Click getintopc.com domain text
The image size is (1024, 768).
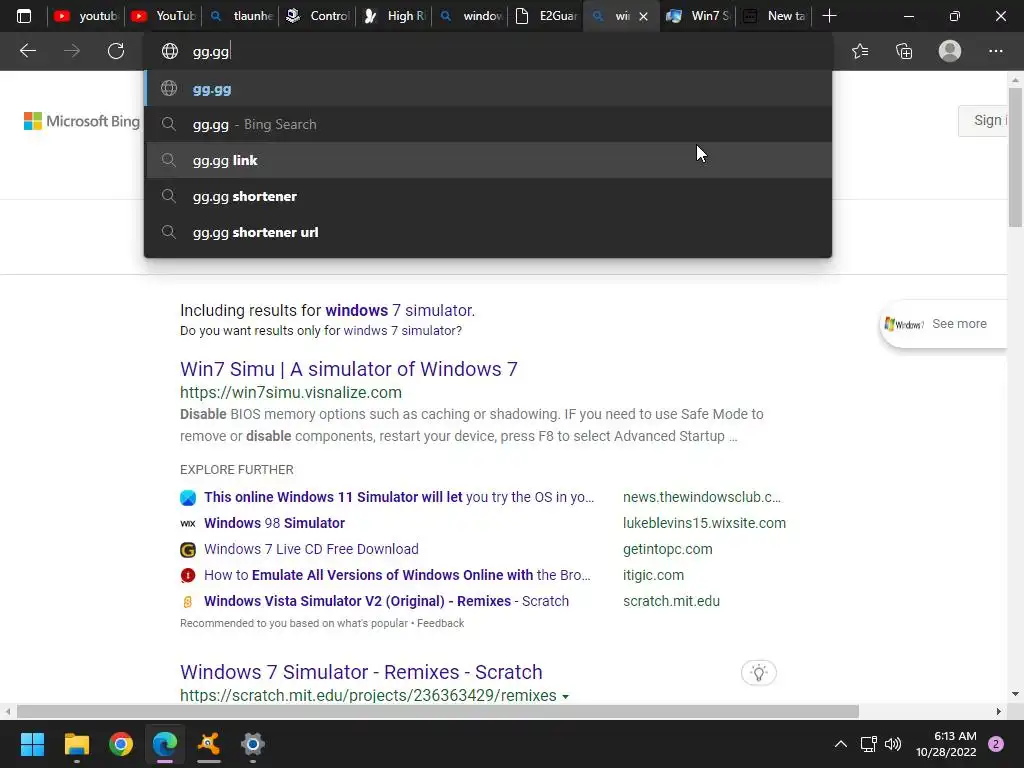[667, 549]
